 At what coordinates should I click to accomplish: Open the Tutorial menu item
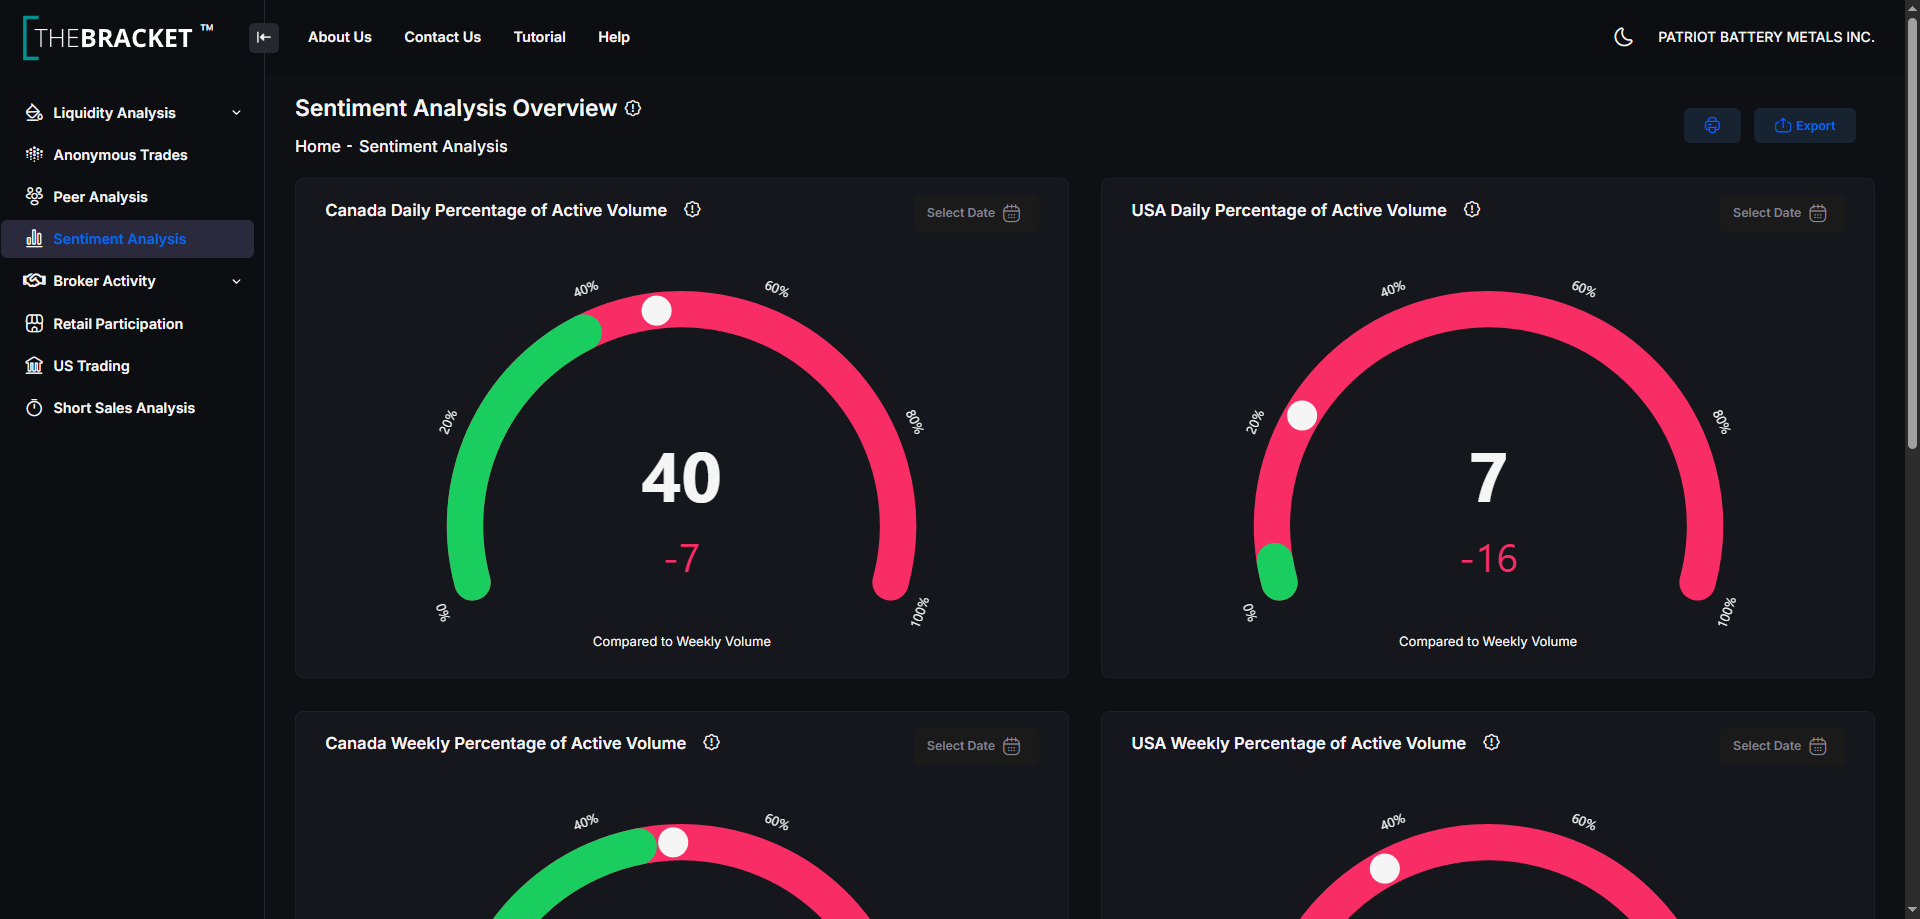tap(540, 37)
